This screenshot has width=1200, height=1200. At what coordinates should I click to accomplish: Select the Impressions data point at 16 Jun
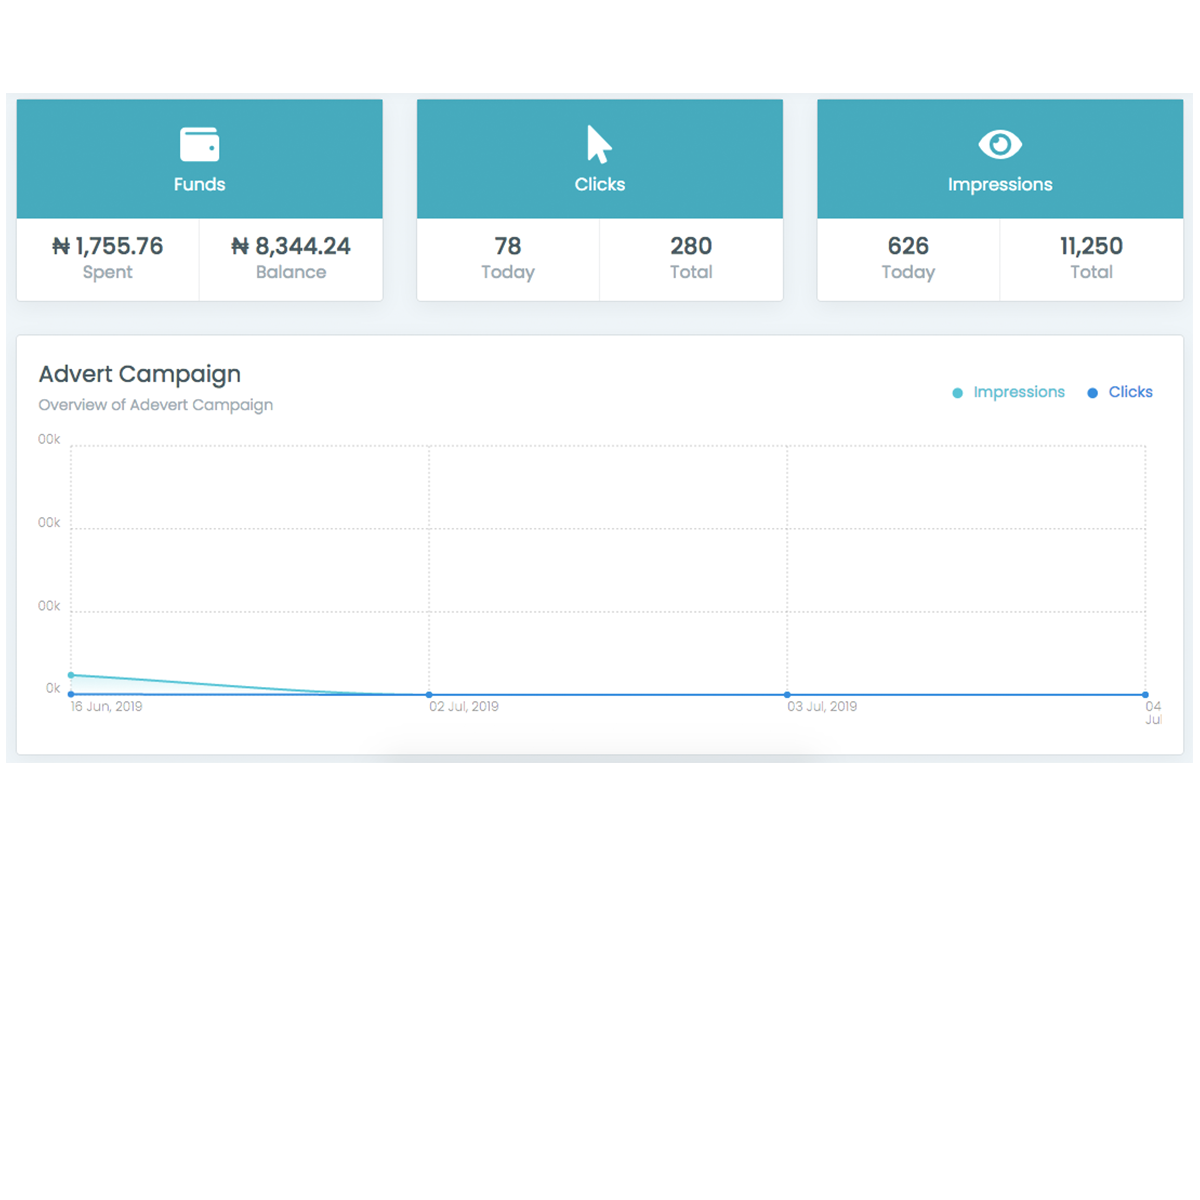click(71, 675)
